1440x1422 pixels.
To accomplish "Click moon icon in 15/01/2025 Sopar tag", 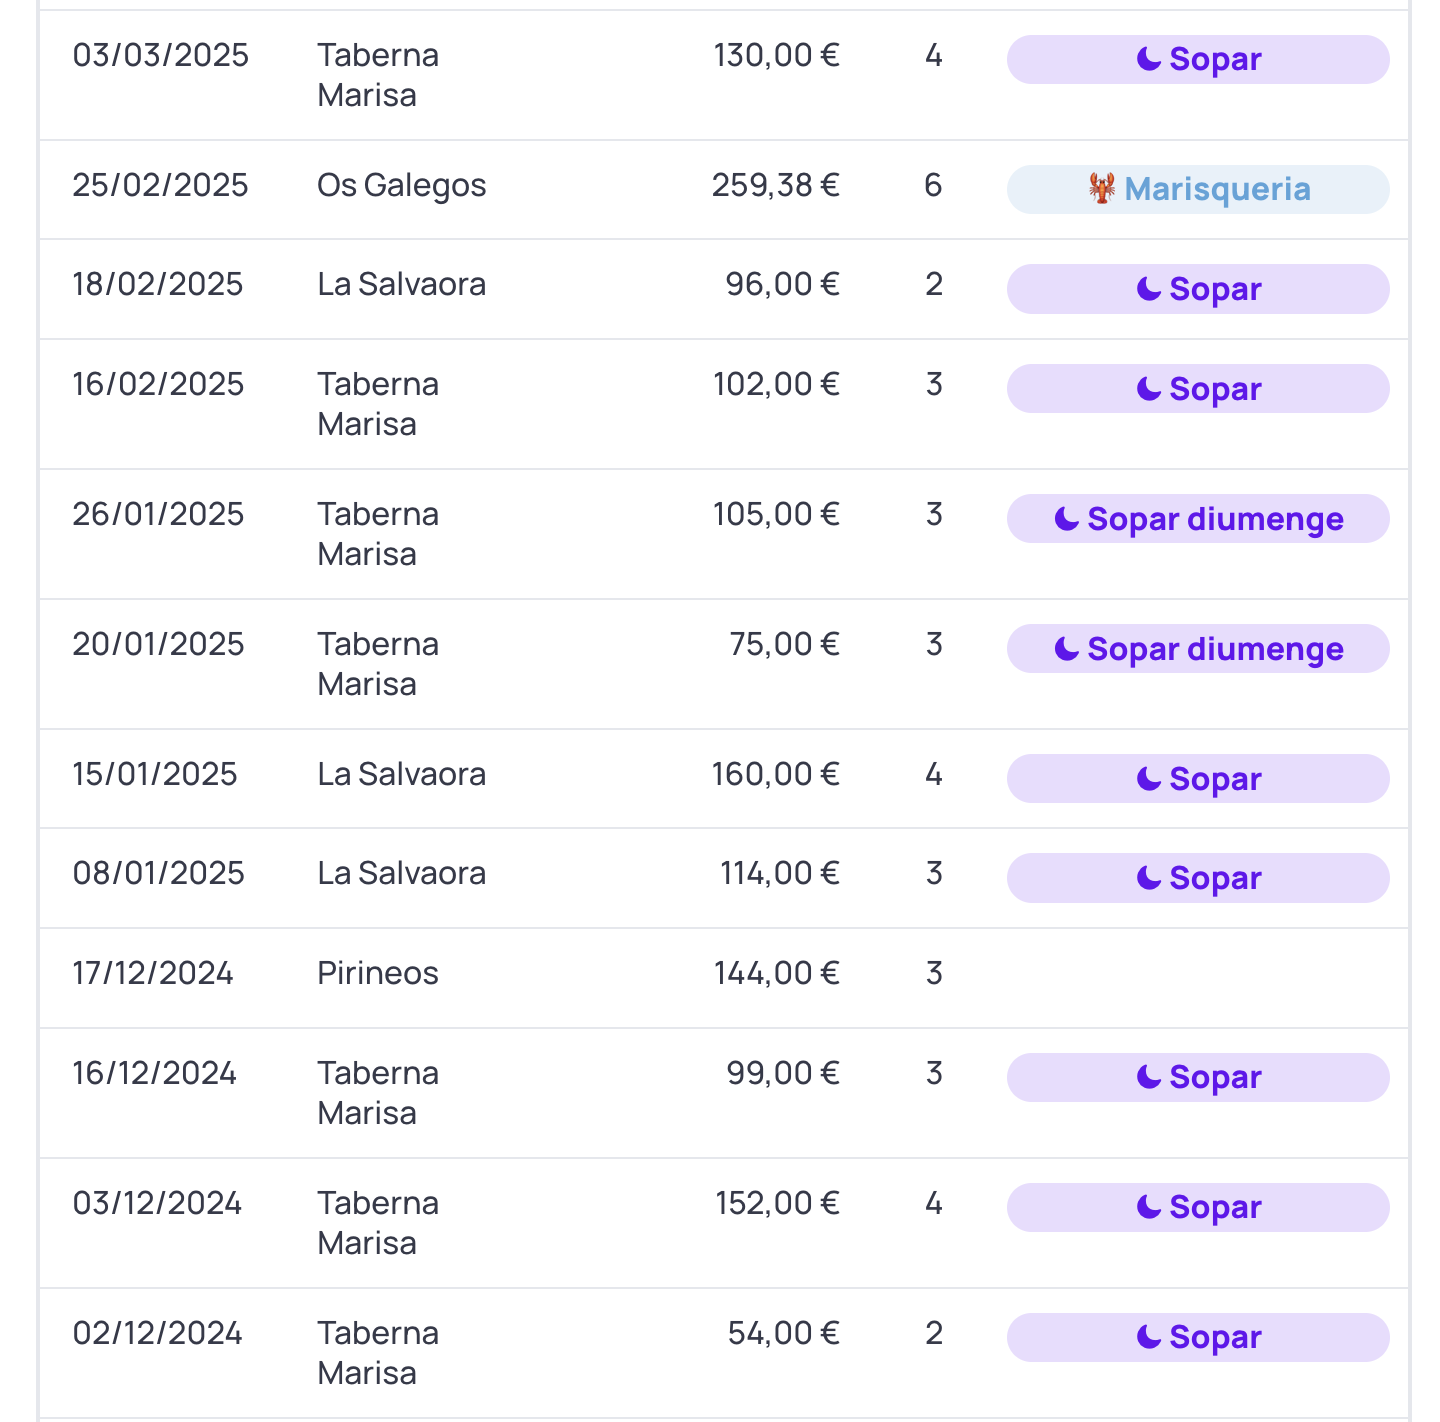I will 1149,779.
